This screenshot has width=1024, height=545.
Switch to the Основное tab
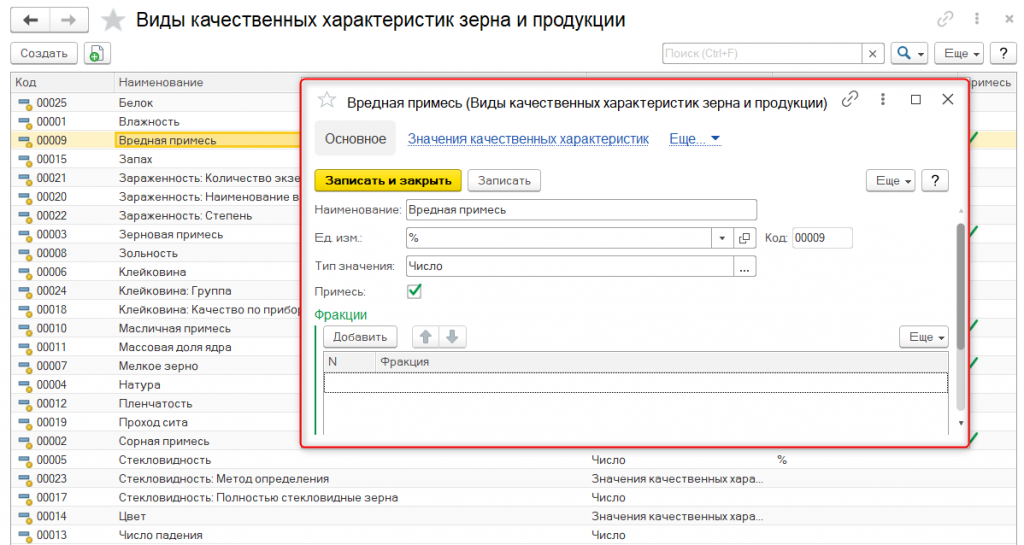[355, 139]
